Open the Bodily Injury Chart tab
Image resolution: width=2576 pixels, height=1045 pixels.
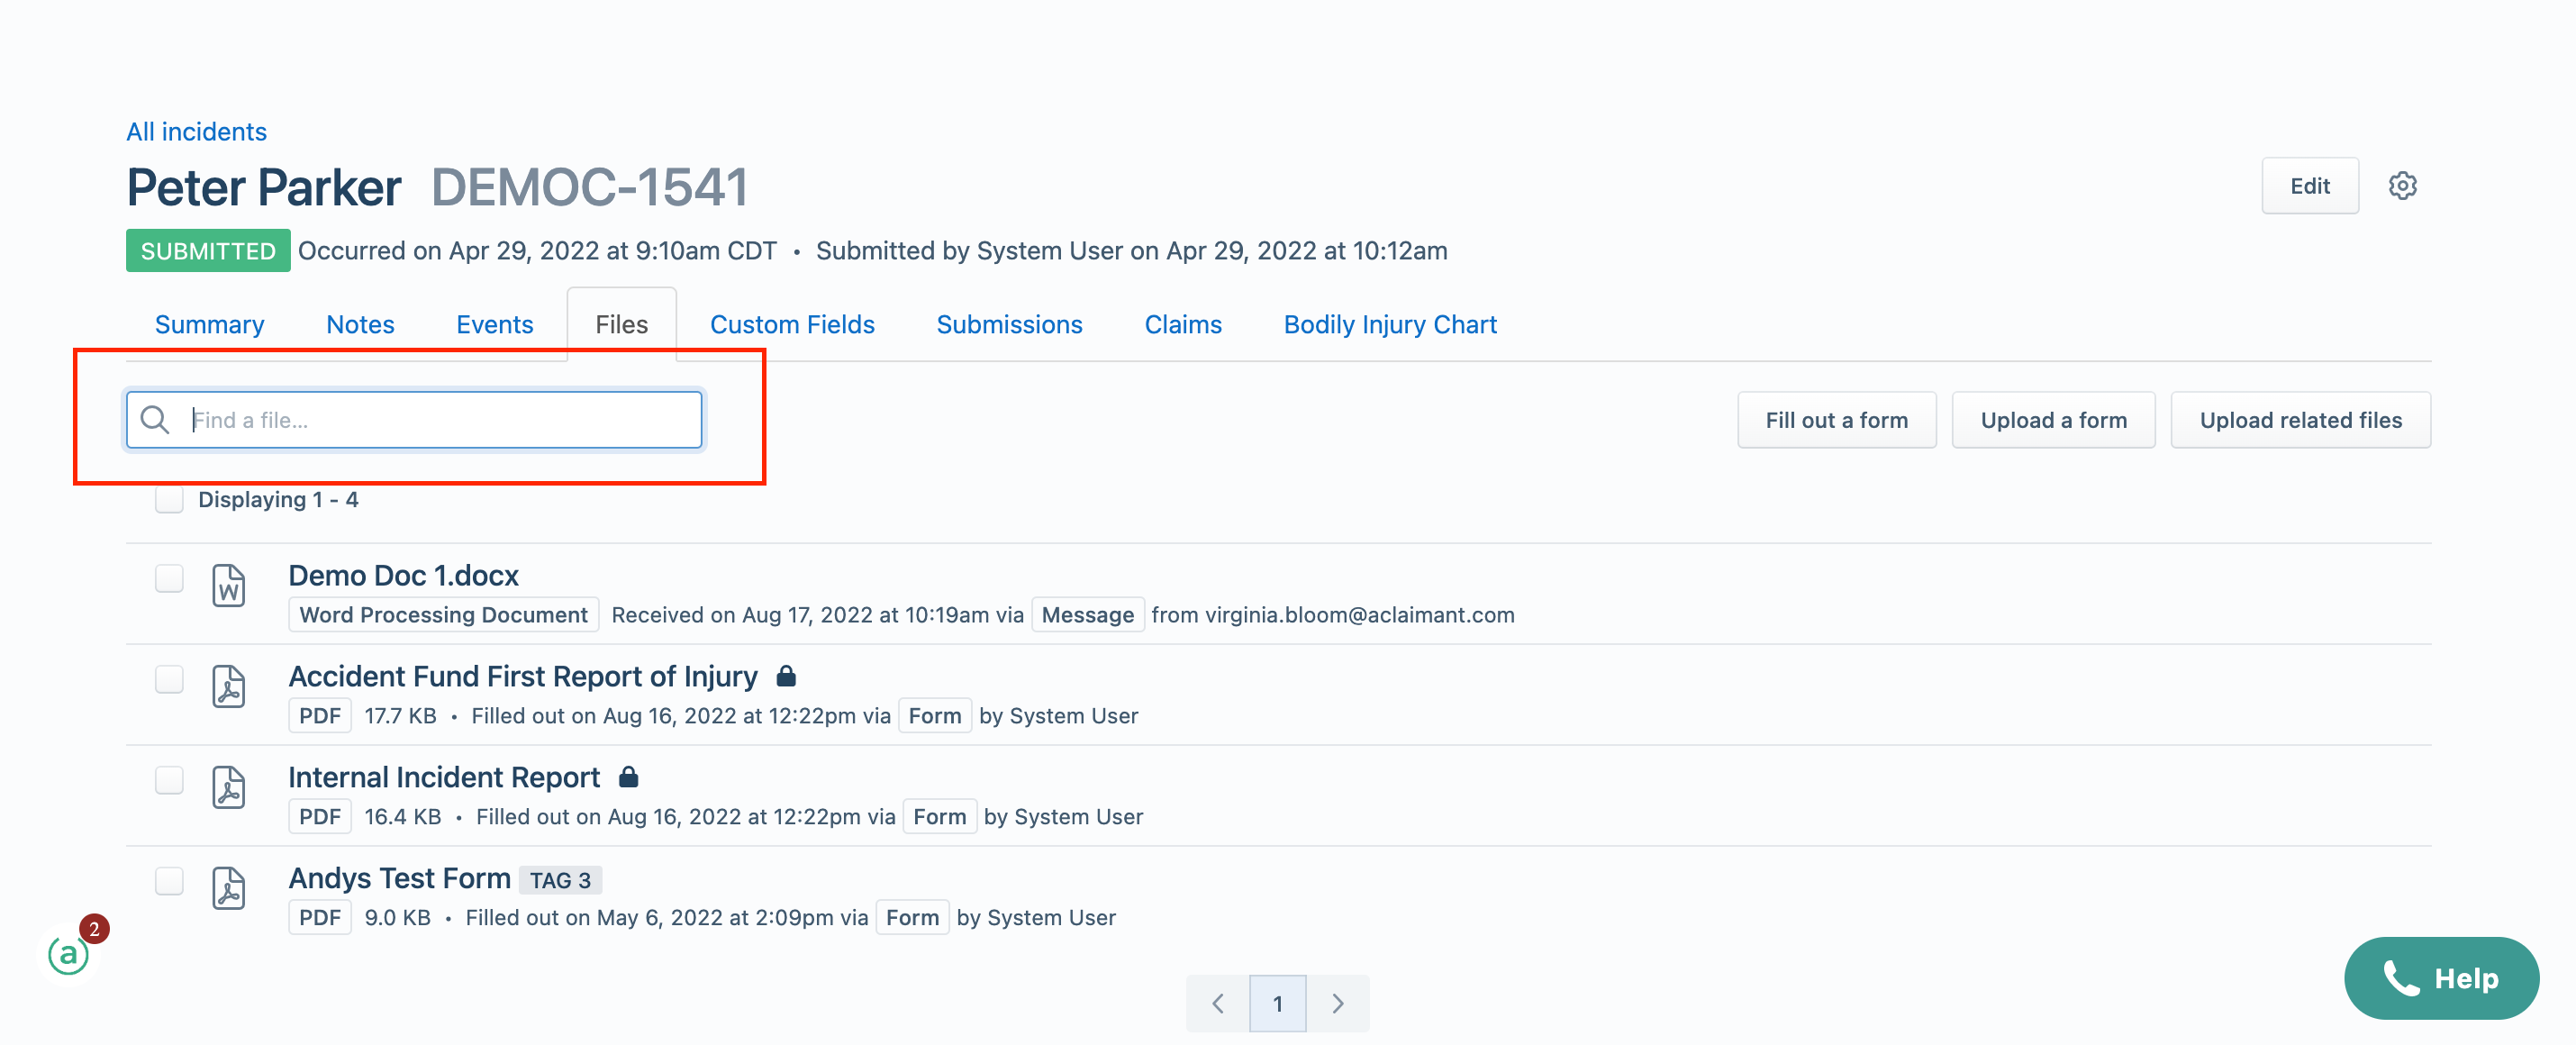pyautogui.click(x=1390, y=325)
